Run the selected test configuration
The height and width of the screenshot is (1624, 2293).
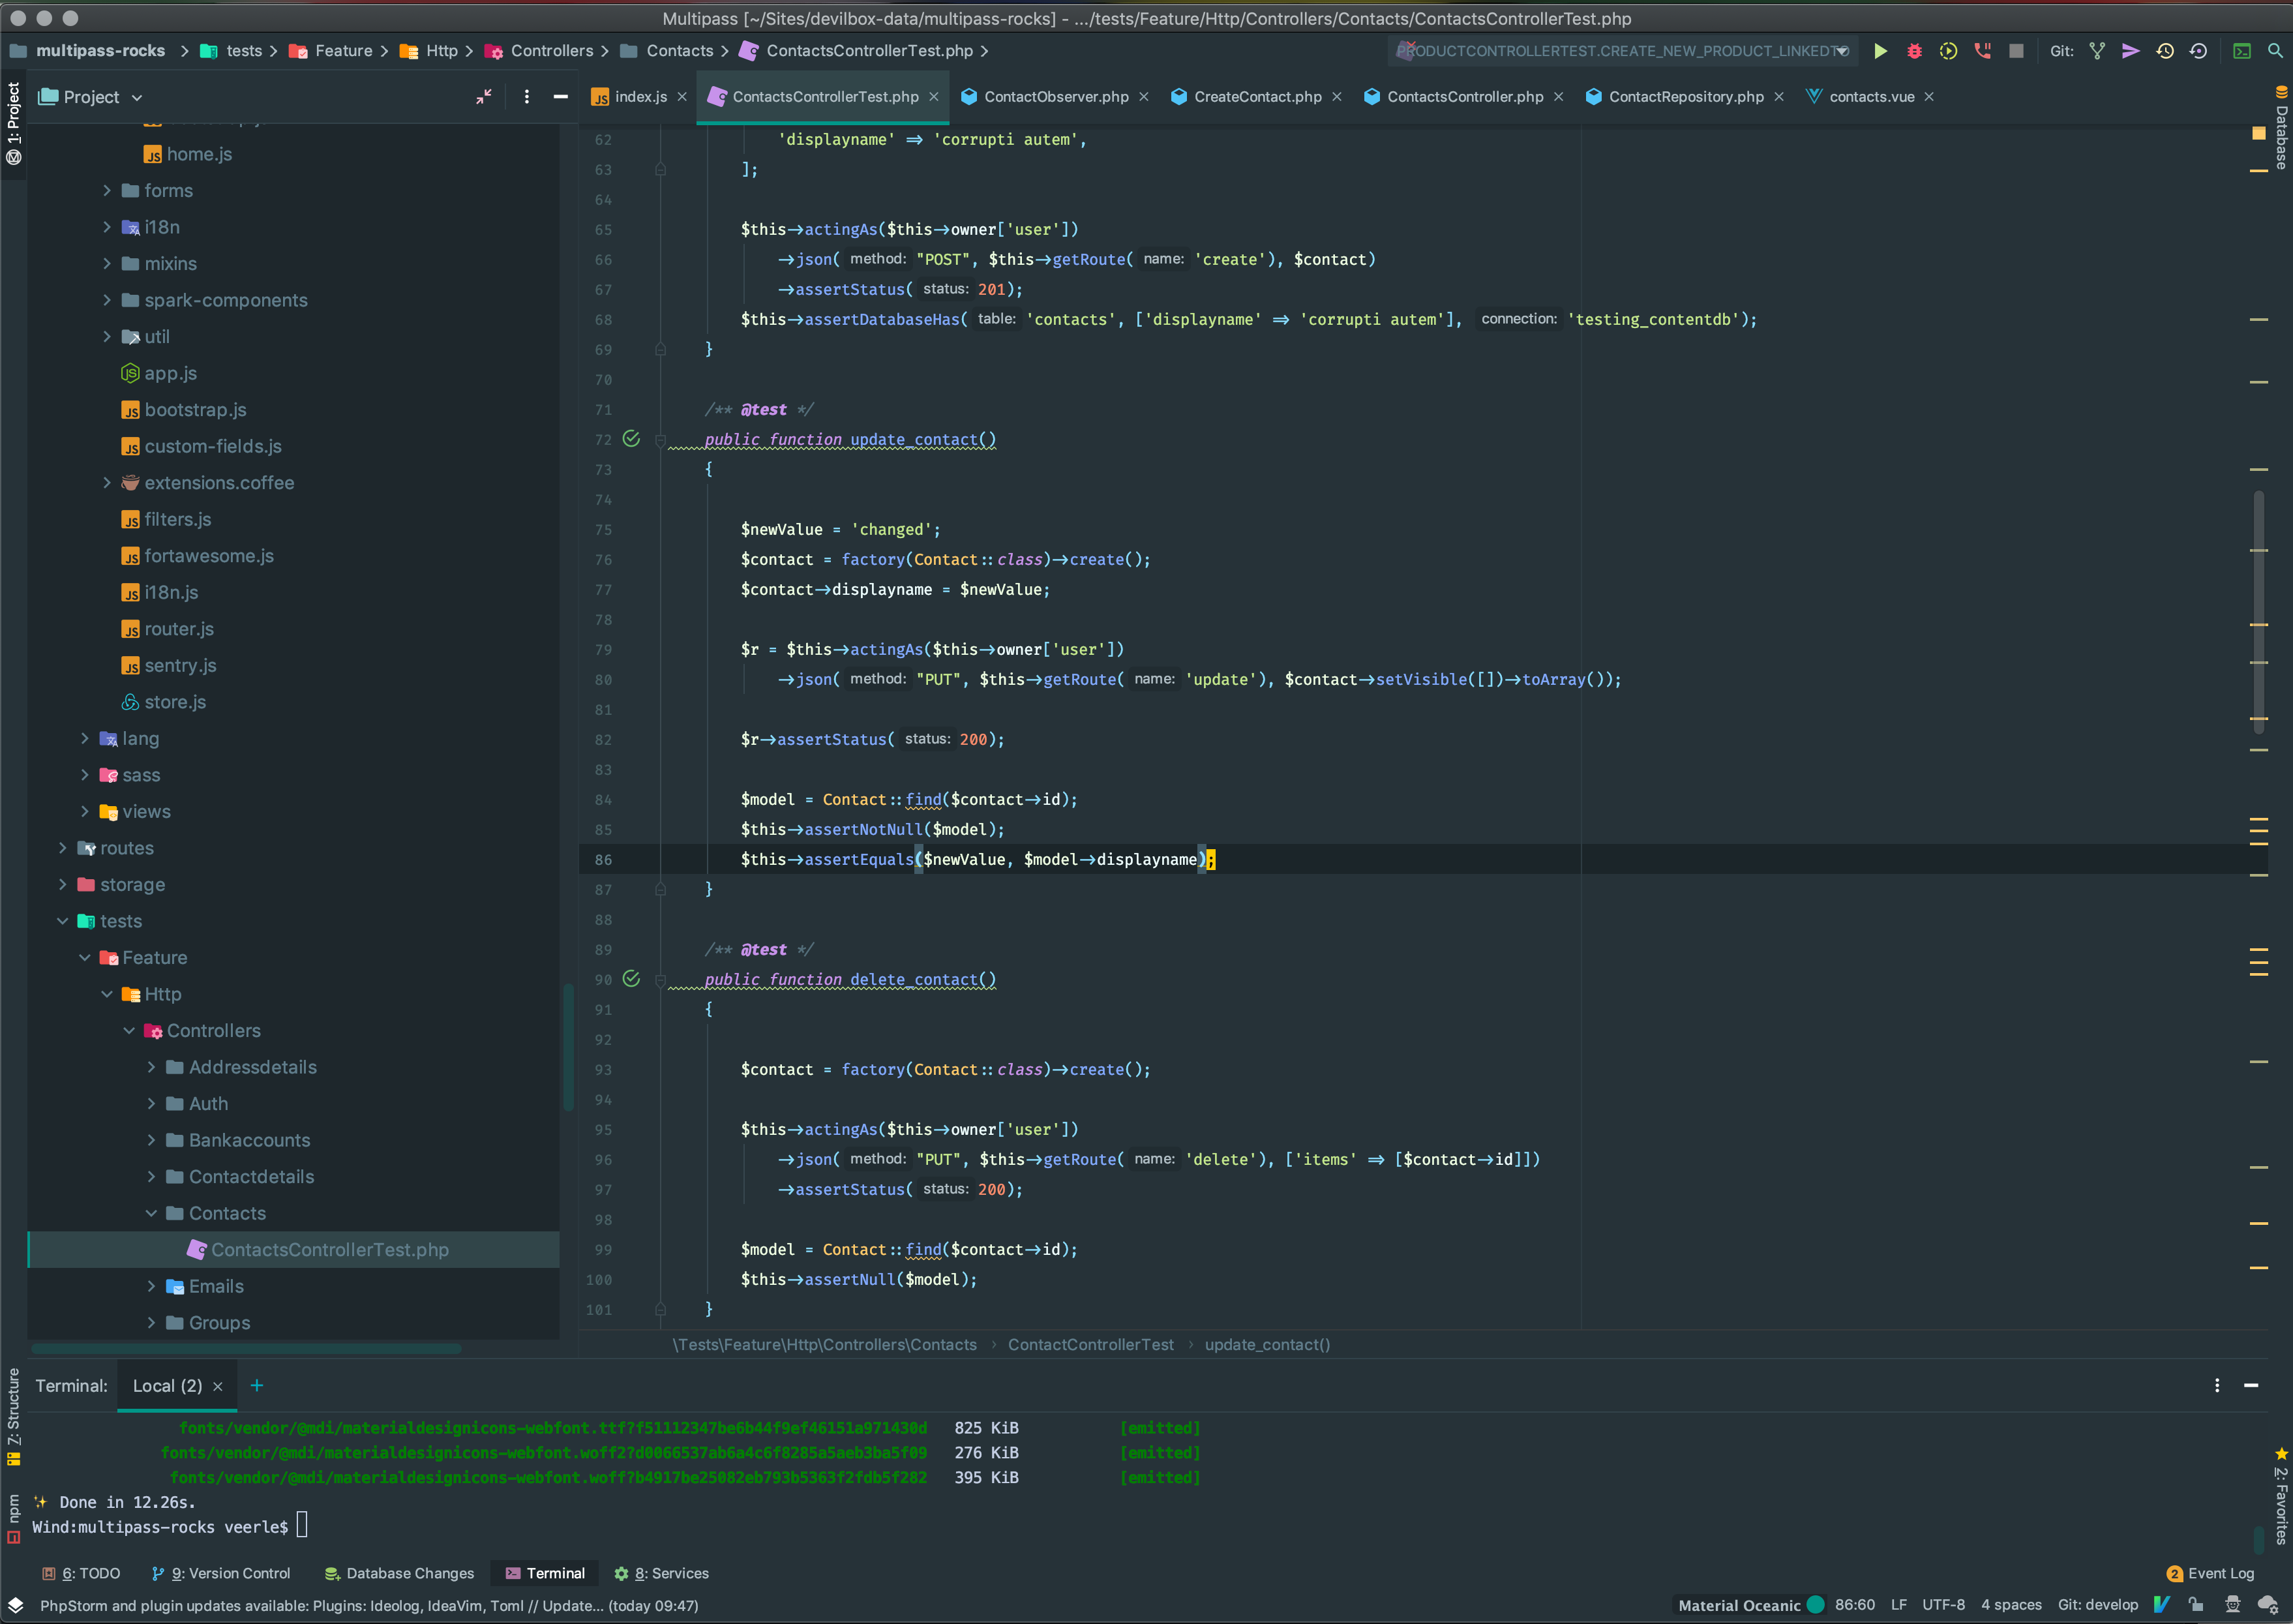[1880, 51]
